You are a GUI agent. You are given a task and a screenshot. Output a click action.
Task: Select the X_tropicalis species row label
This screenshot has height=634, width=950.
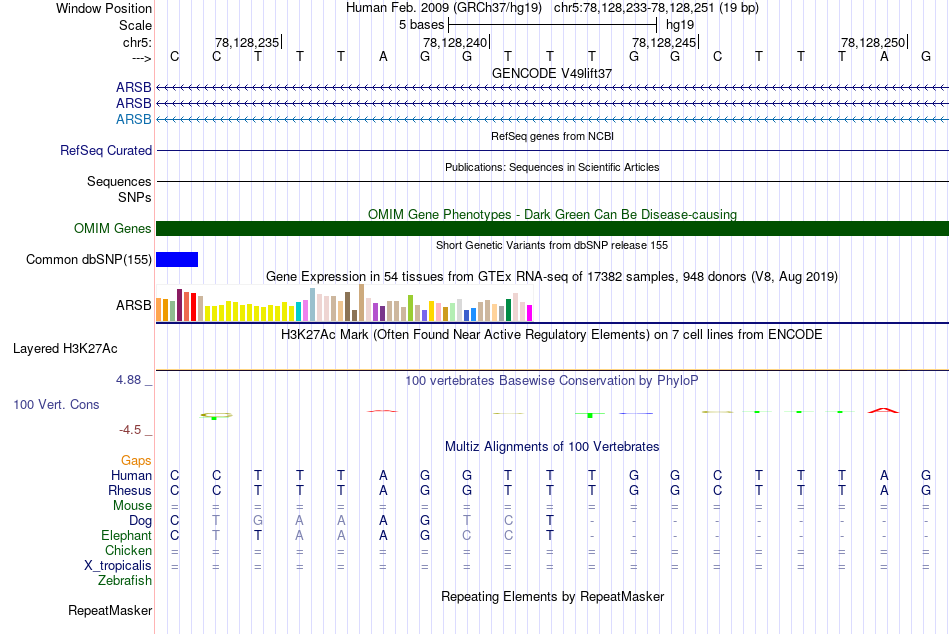click(x=118, y=566)
